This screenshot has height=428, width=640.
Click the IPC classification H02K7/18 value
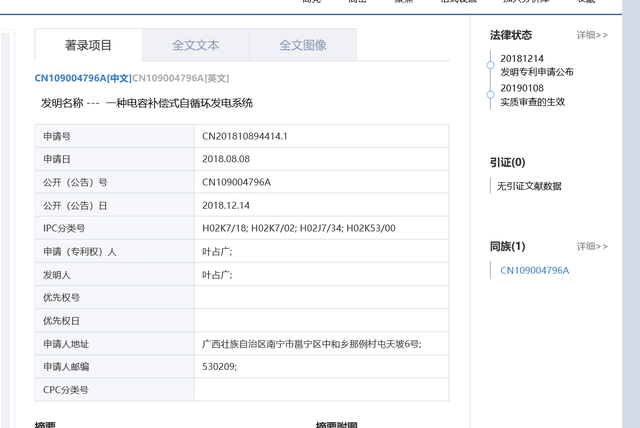224,228
